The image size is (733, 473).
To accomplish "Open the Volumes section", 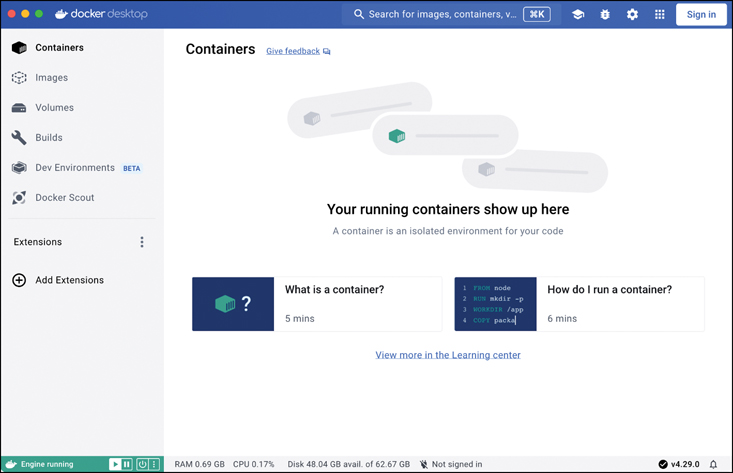I will (54, 108).
